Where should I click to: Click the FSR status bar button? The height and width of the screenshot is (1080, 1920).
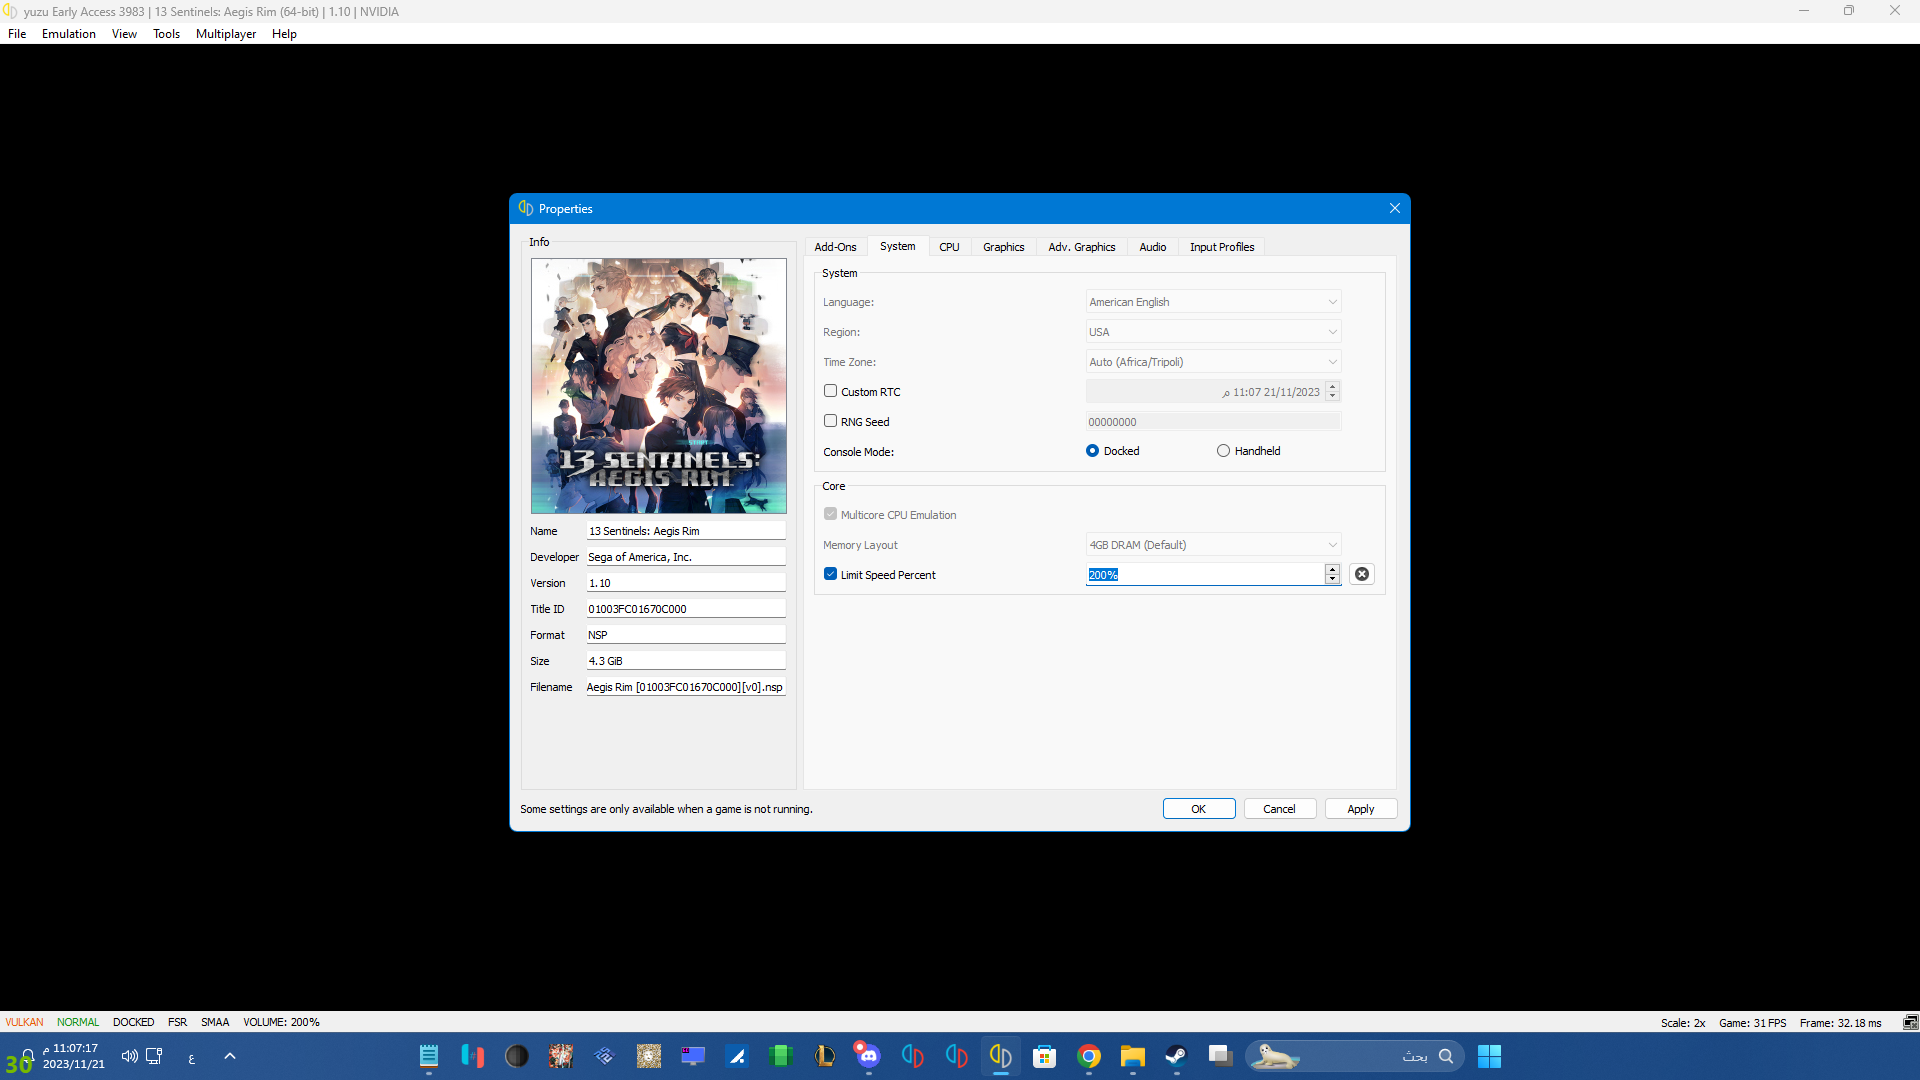pos(177,1022)
